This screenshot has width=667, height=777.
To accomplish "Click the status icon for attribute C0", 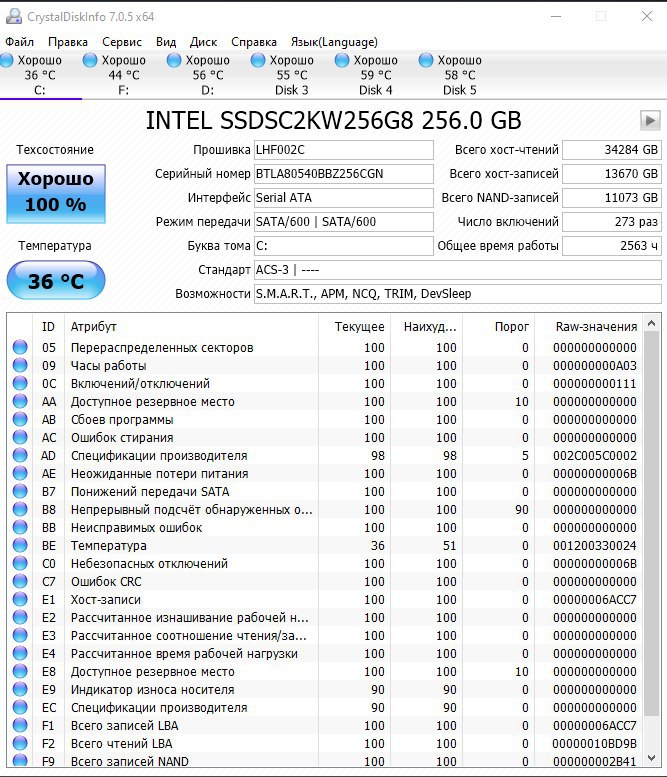I will (x=20, y=563).
